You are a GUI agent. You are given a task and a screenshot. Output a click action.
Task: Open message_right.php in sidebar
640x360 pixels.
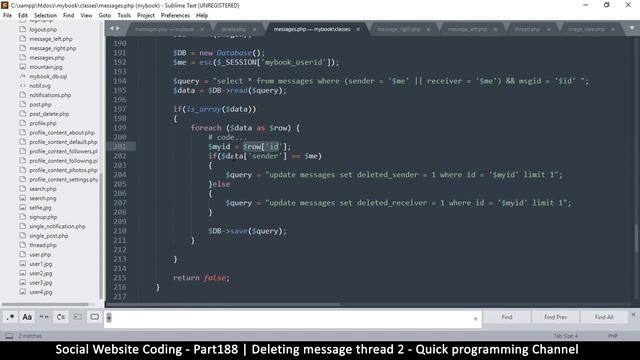[x=53, y=48]
